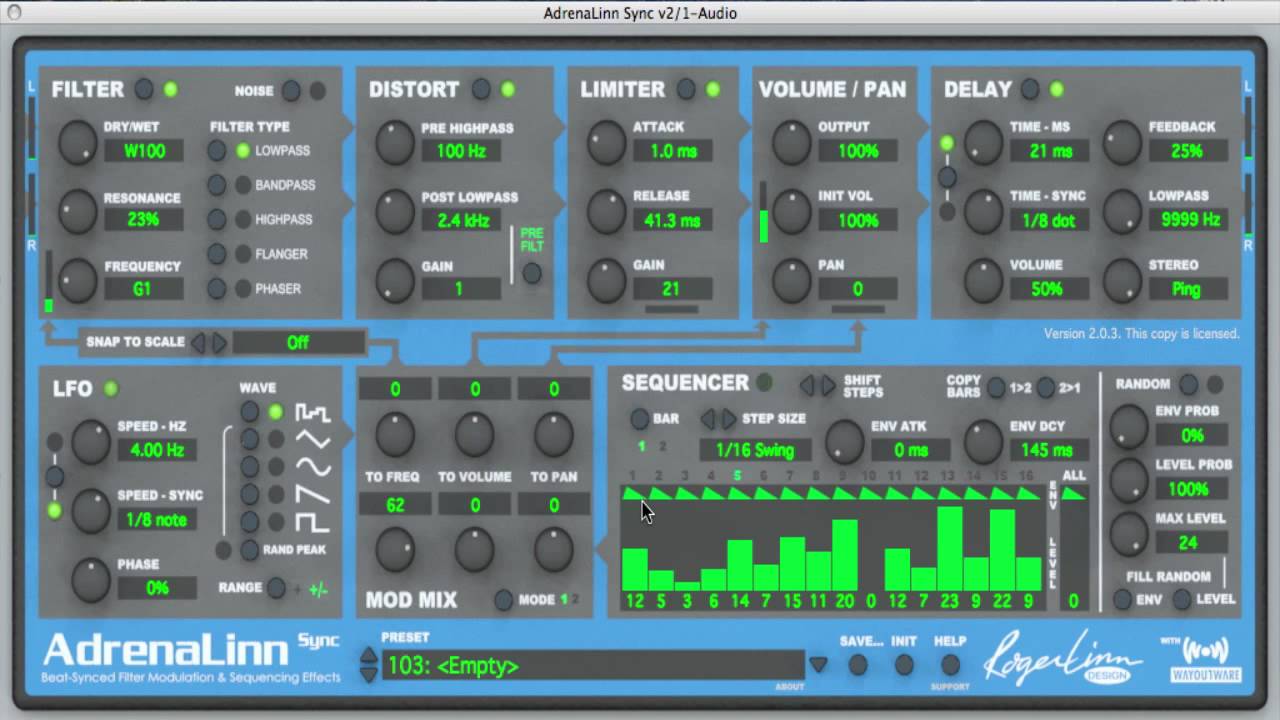Select Highpass filter type
1280x720 pixels.
coord(217,219)
